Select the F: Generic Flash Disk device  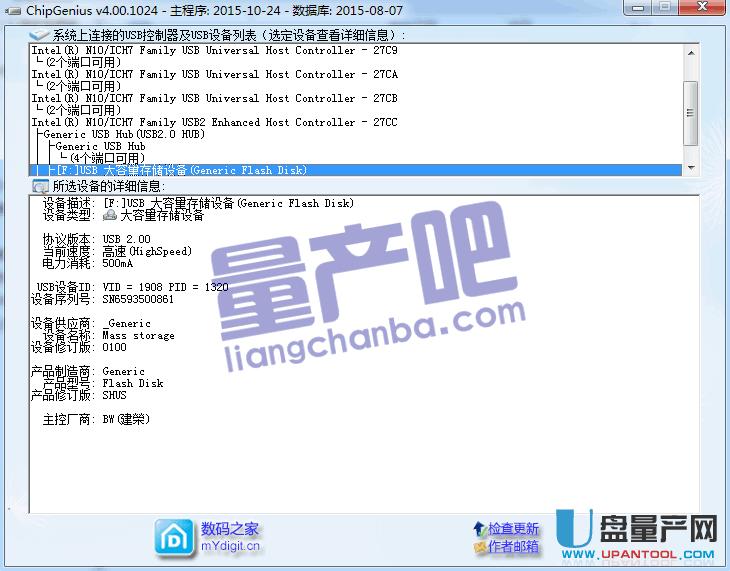[180, 170]
